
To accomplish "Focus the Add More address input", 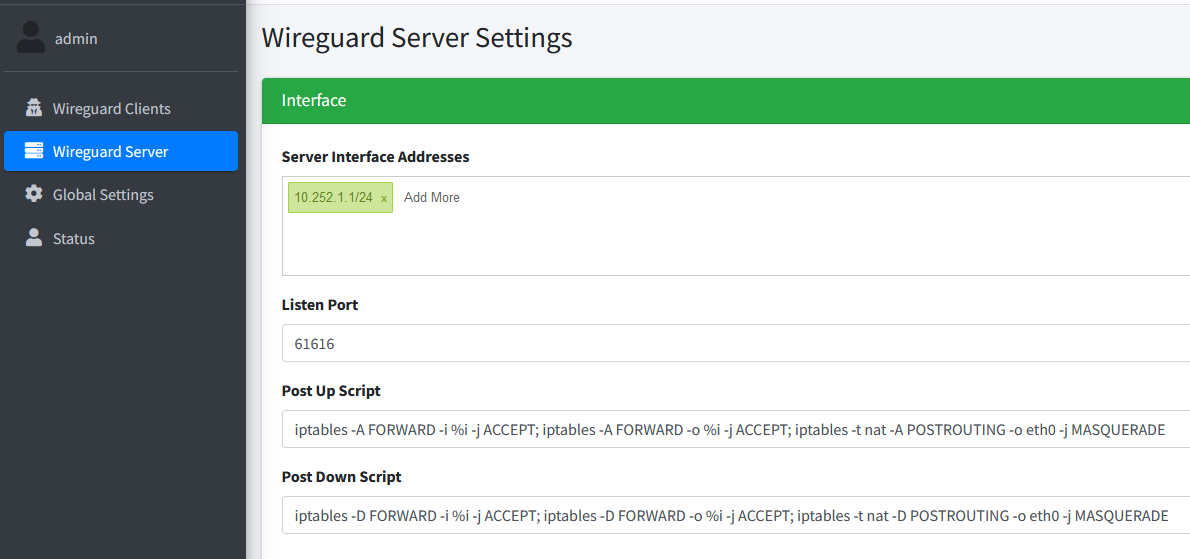I will tap(432, 197).
